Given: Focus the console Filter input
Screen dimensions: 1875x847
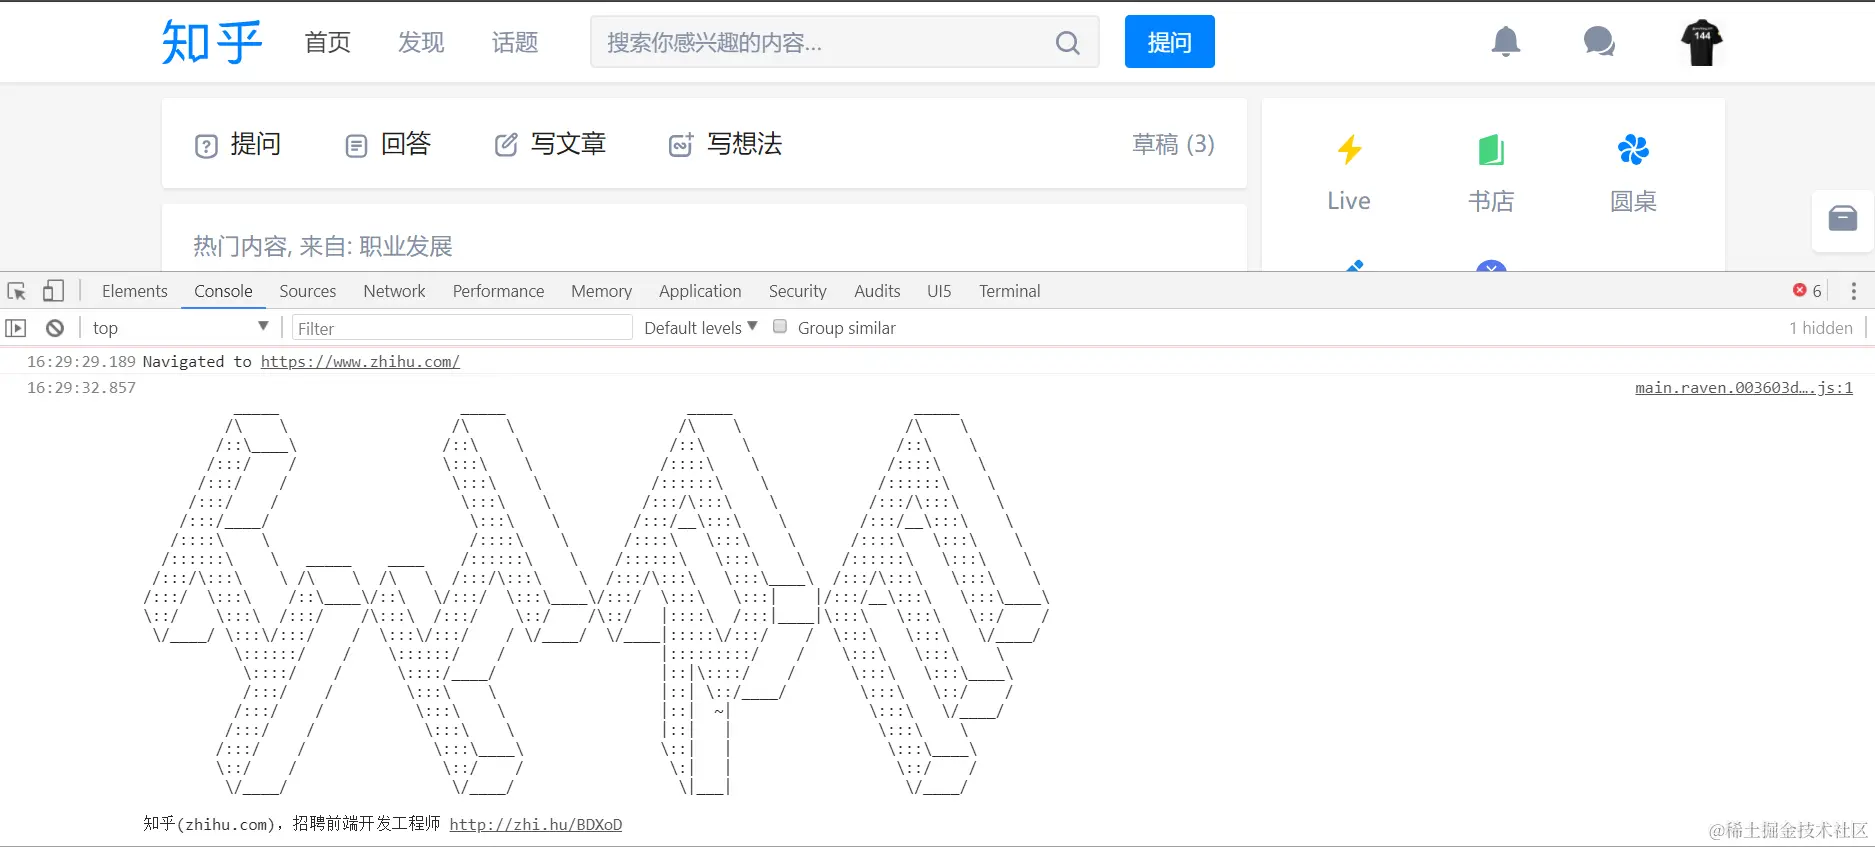Looking at the screenshot, I should pyautogui.click(x=462, y=328).
